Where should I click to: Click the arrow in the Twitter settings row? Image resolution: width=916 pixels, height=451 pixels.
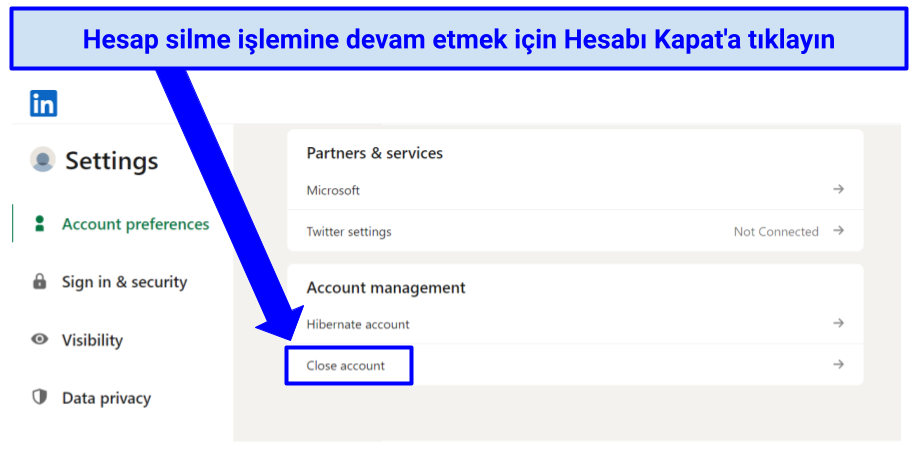click(x=838, y=231)
